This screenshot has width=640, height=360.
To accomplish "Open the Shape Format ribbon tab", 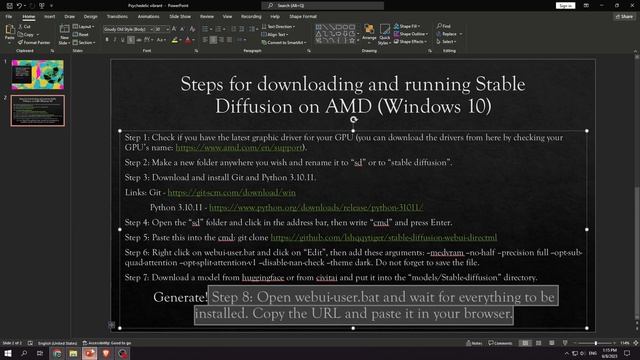I will pos(303,16).
